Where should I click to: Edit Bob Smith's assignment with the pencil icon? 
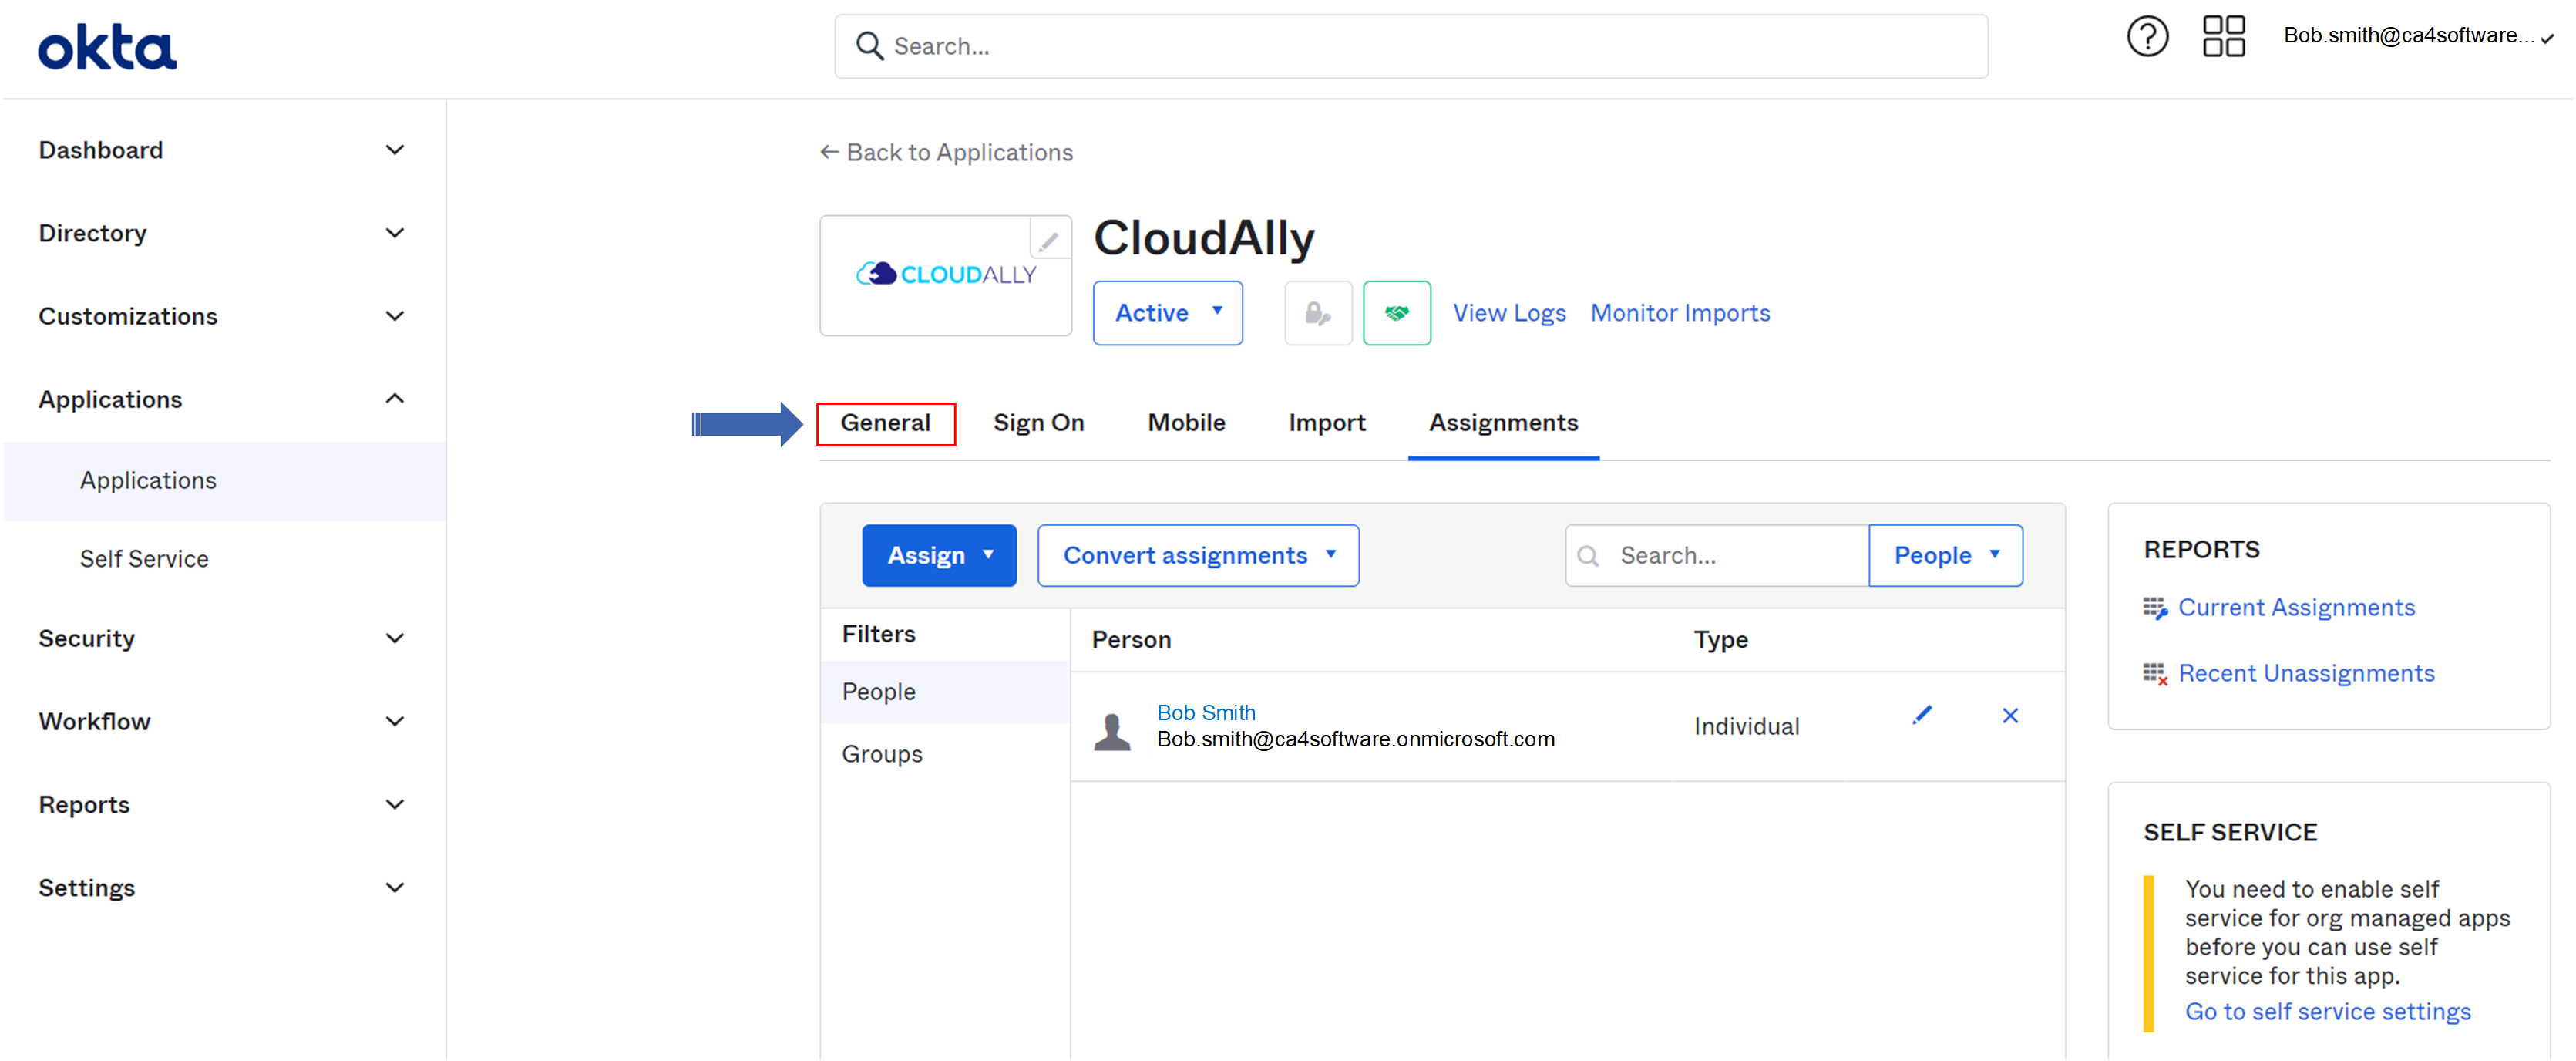point(1922,715)
